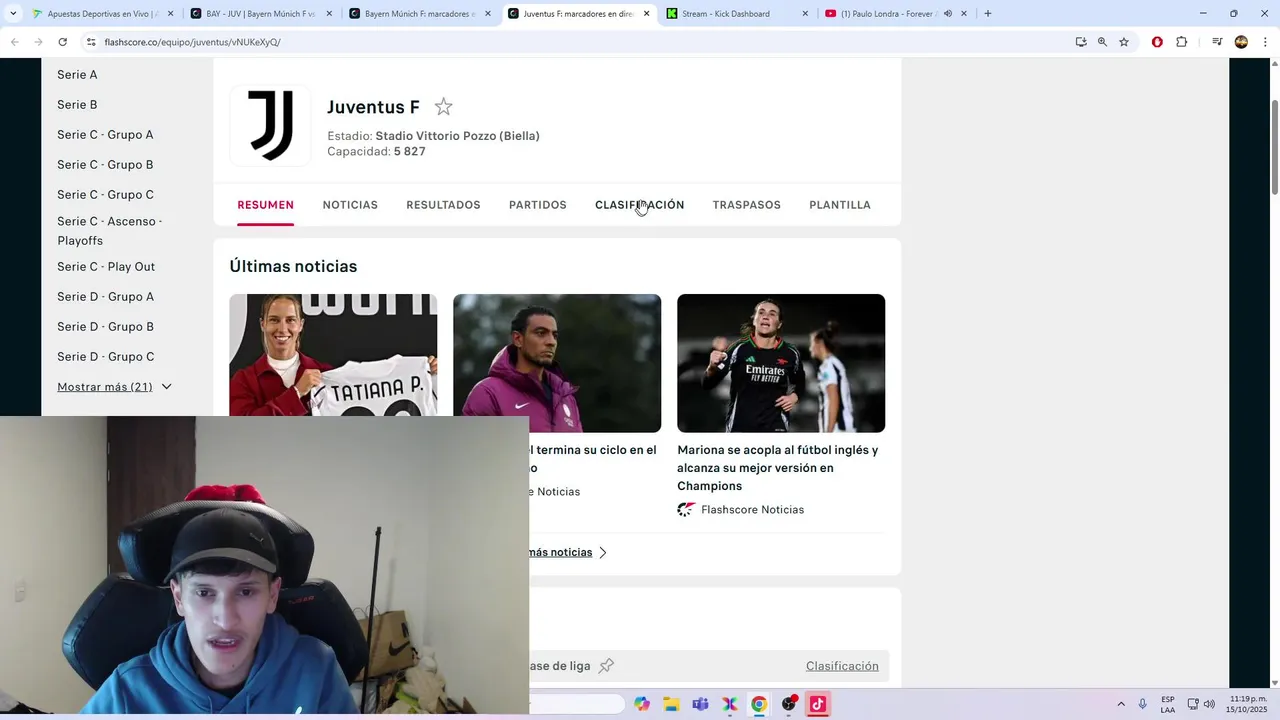Viewport: 1280px width, 720px height.
Task: Expand Mostrar más (21) list
Action: point(114,387)
